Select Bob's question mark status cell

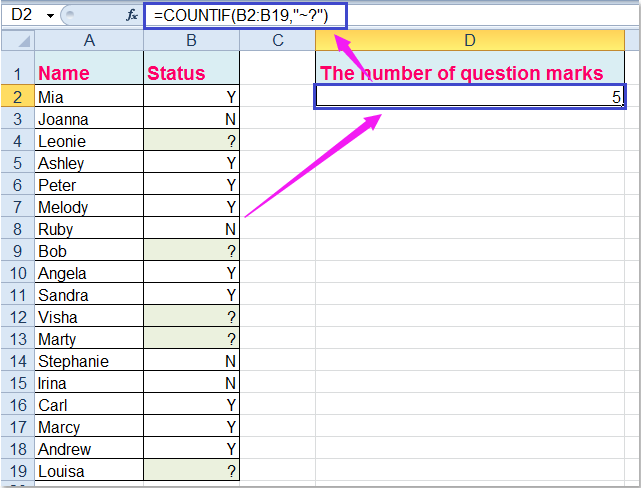click(191, 251)
